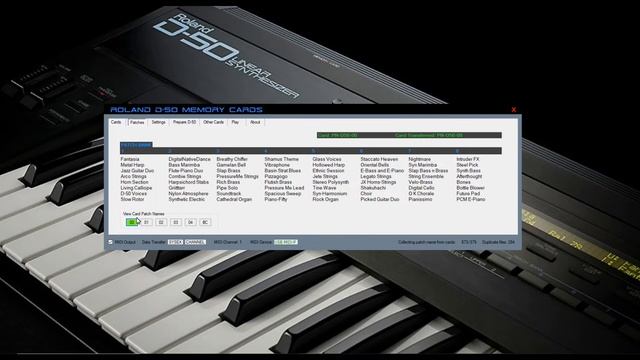The image size is (640, 360).
Task: Select the Bass Marimba patch
Action: (184, 165)
